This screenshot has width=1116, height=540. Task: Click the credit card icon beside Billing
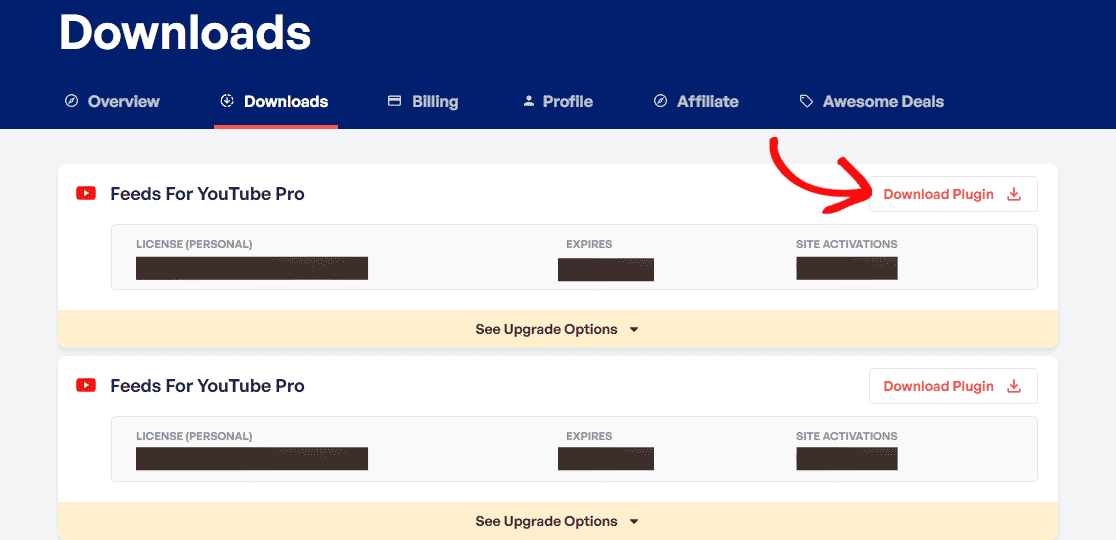click(x=394, y=101)
